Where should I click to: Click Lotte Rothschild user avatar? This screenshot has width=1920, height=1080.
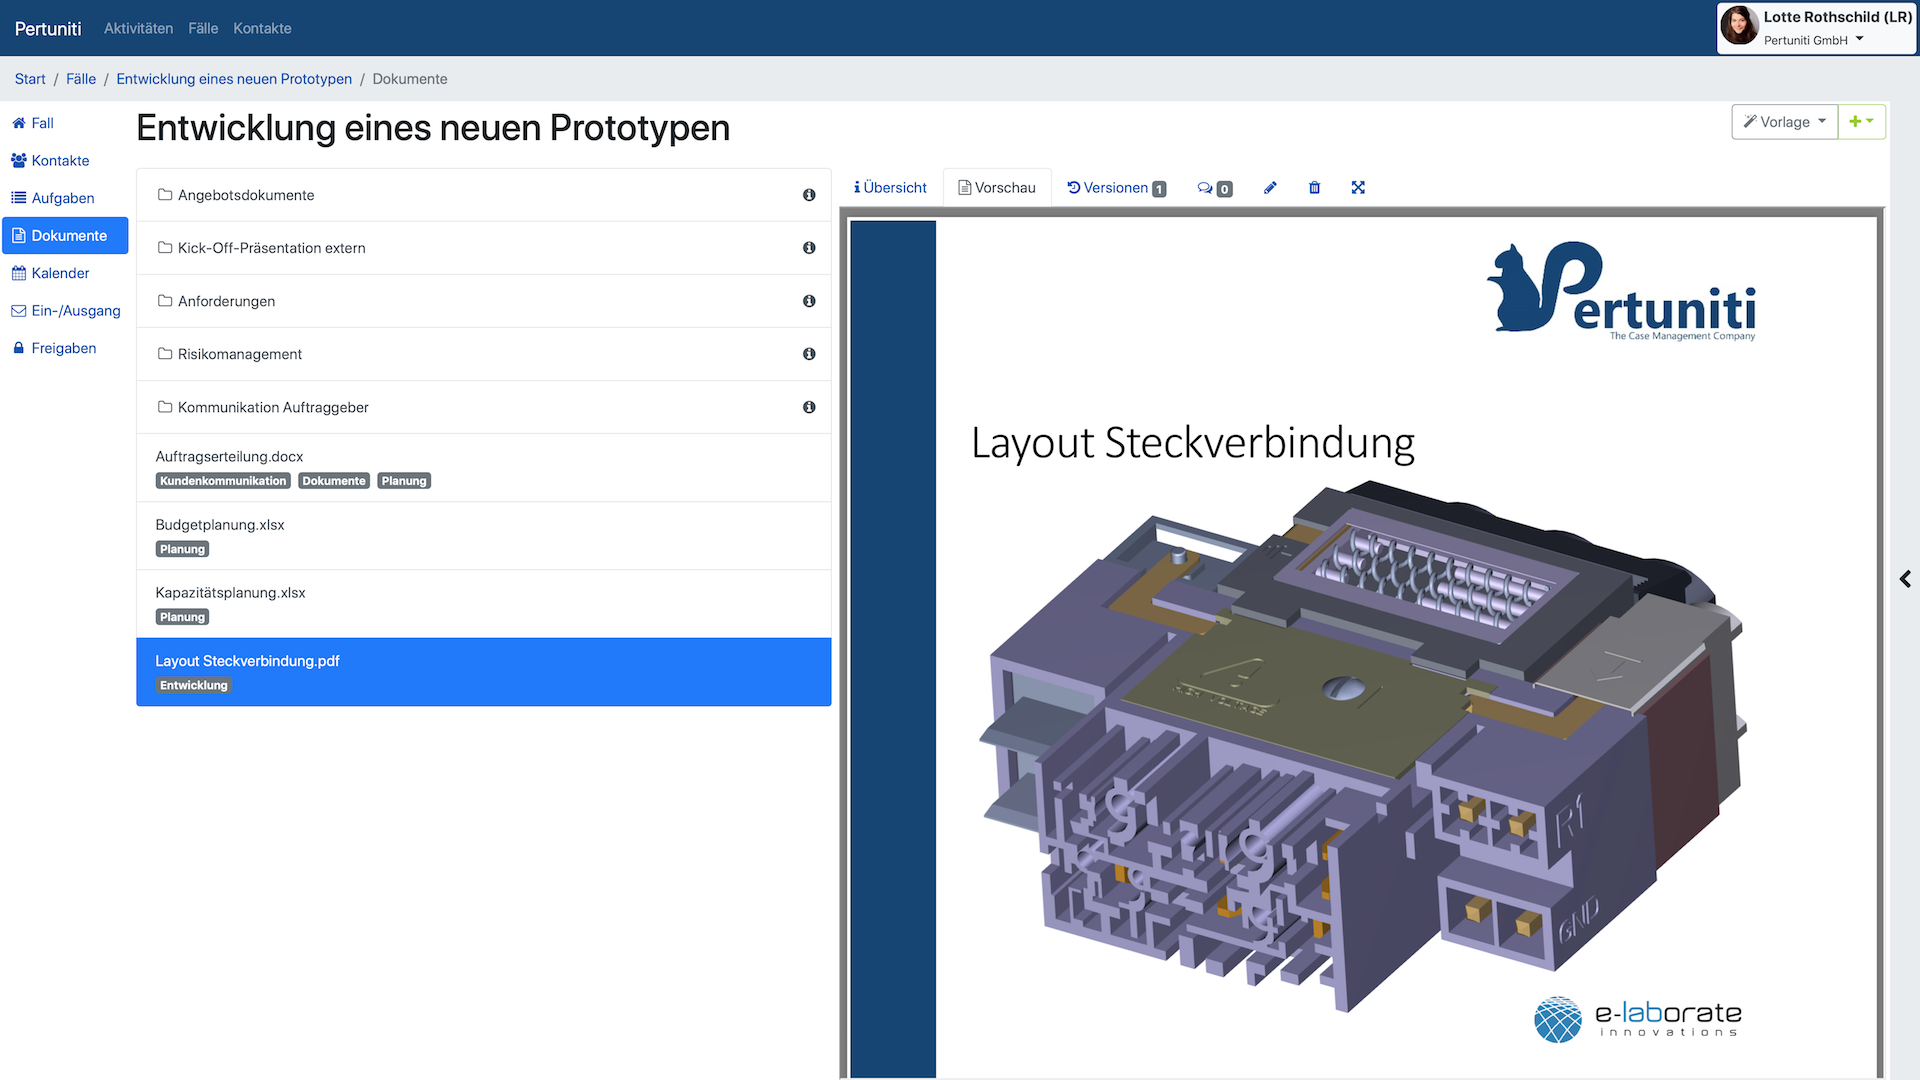point(1739,26)
